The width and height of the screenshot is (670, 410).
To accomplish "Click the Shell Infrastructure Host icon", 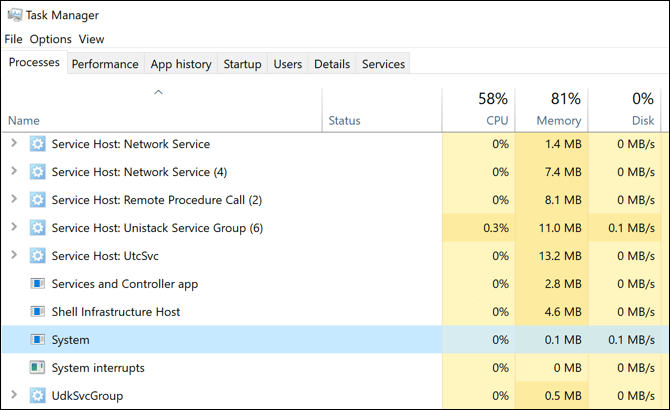I will pyautogui.click(x=38, y=312).
